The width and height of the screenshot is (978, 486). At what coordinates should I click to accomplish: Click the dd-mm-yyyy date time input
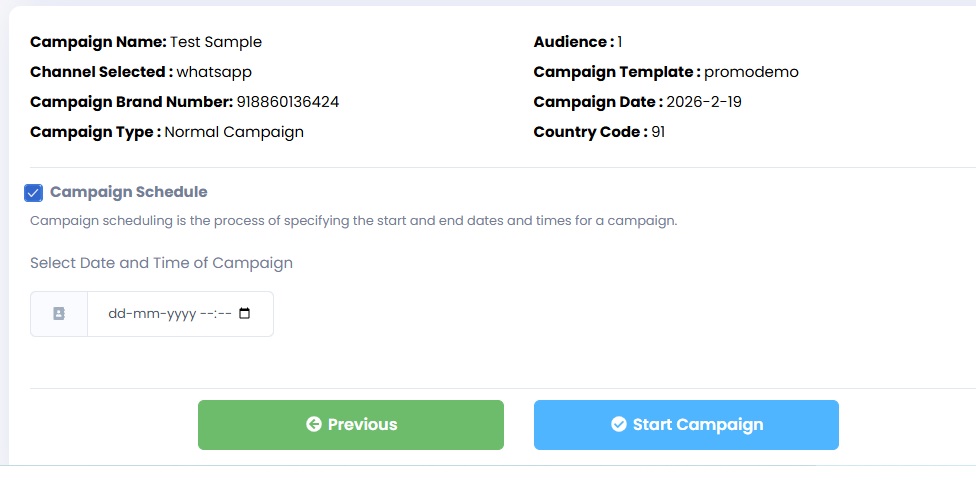(180, 314)
